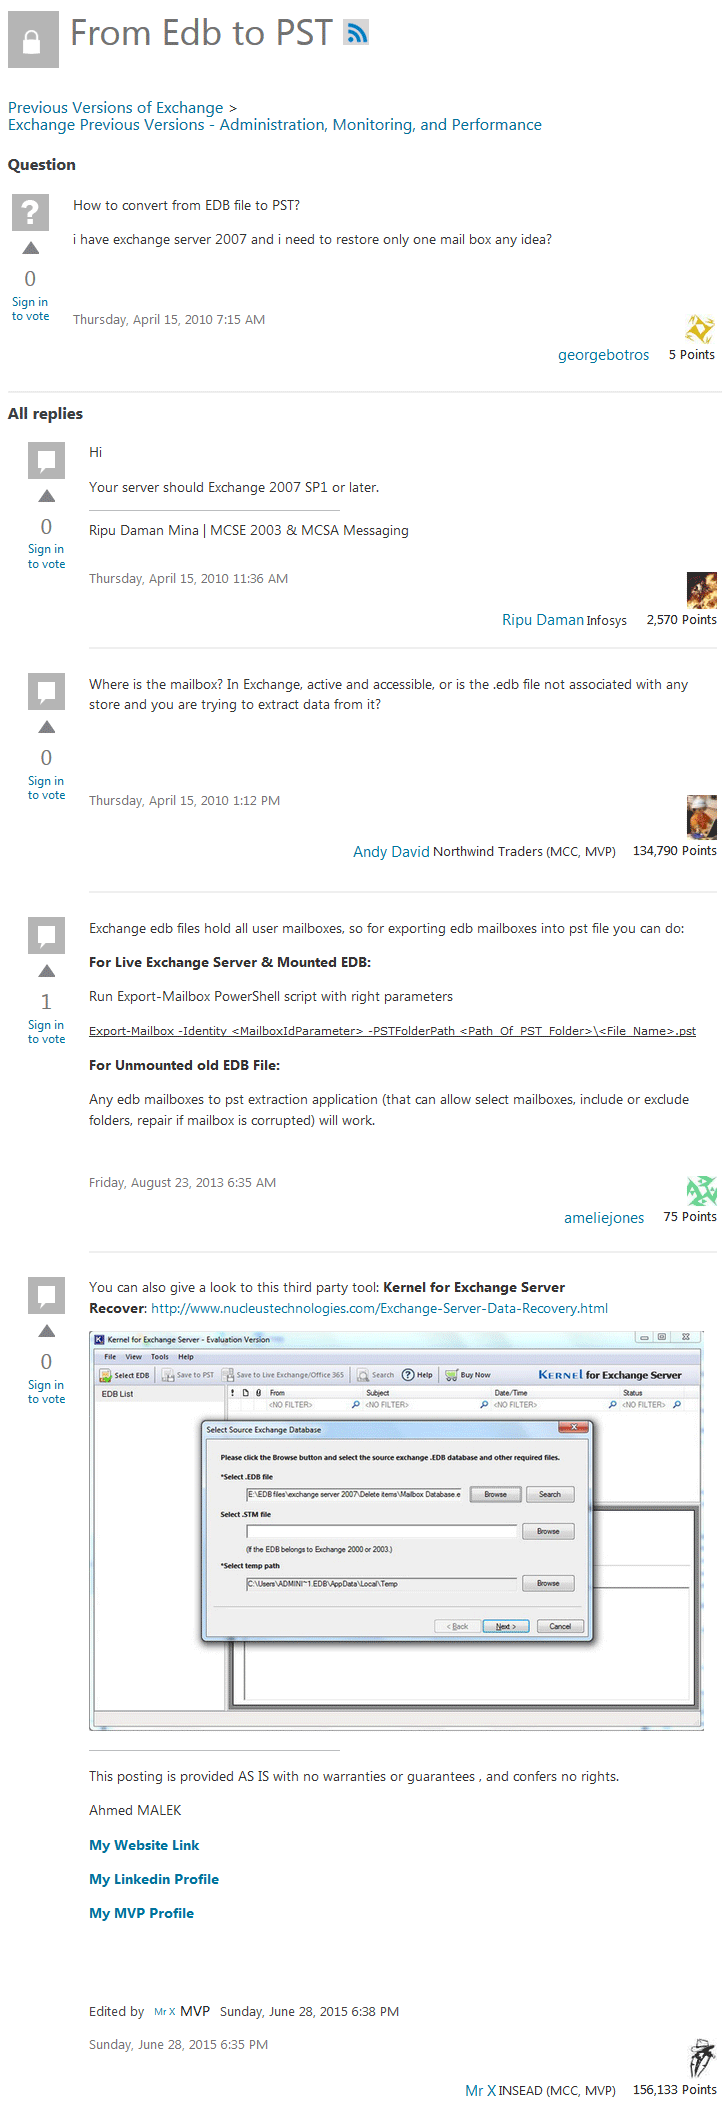
Task: Open Mr X avatar image
Action: point(702,2059)
